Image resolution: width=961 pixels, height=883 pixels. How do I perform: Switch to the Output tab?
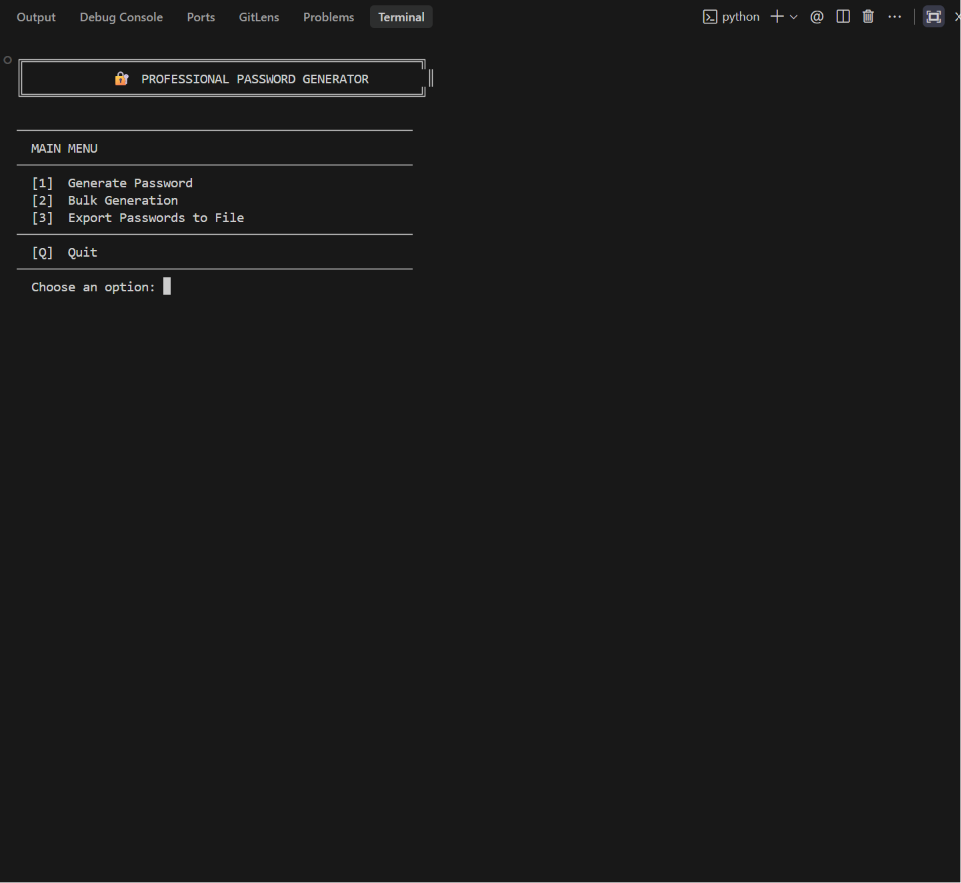click(36, 17)
